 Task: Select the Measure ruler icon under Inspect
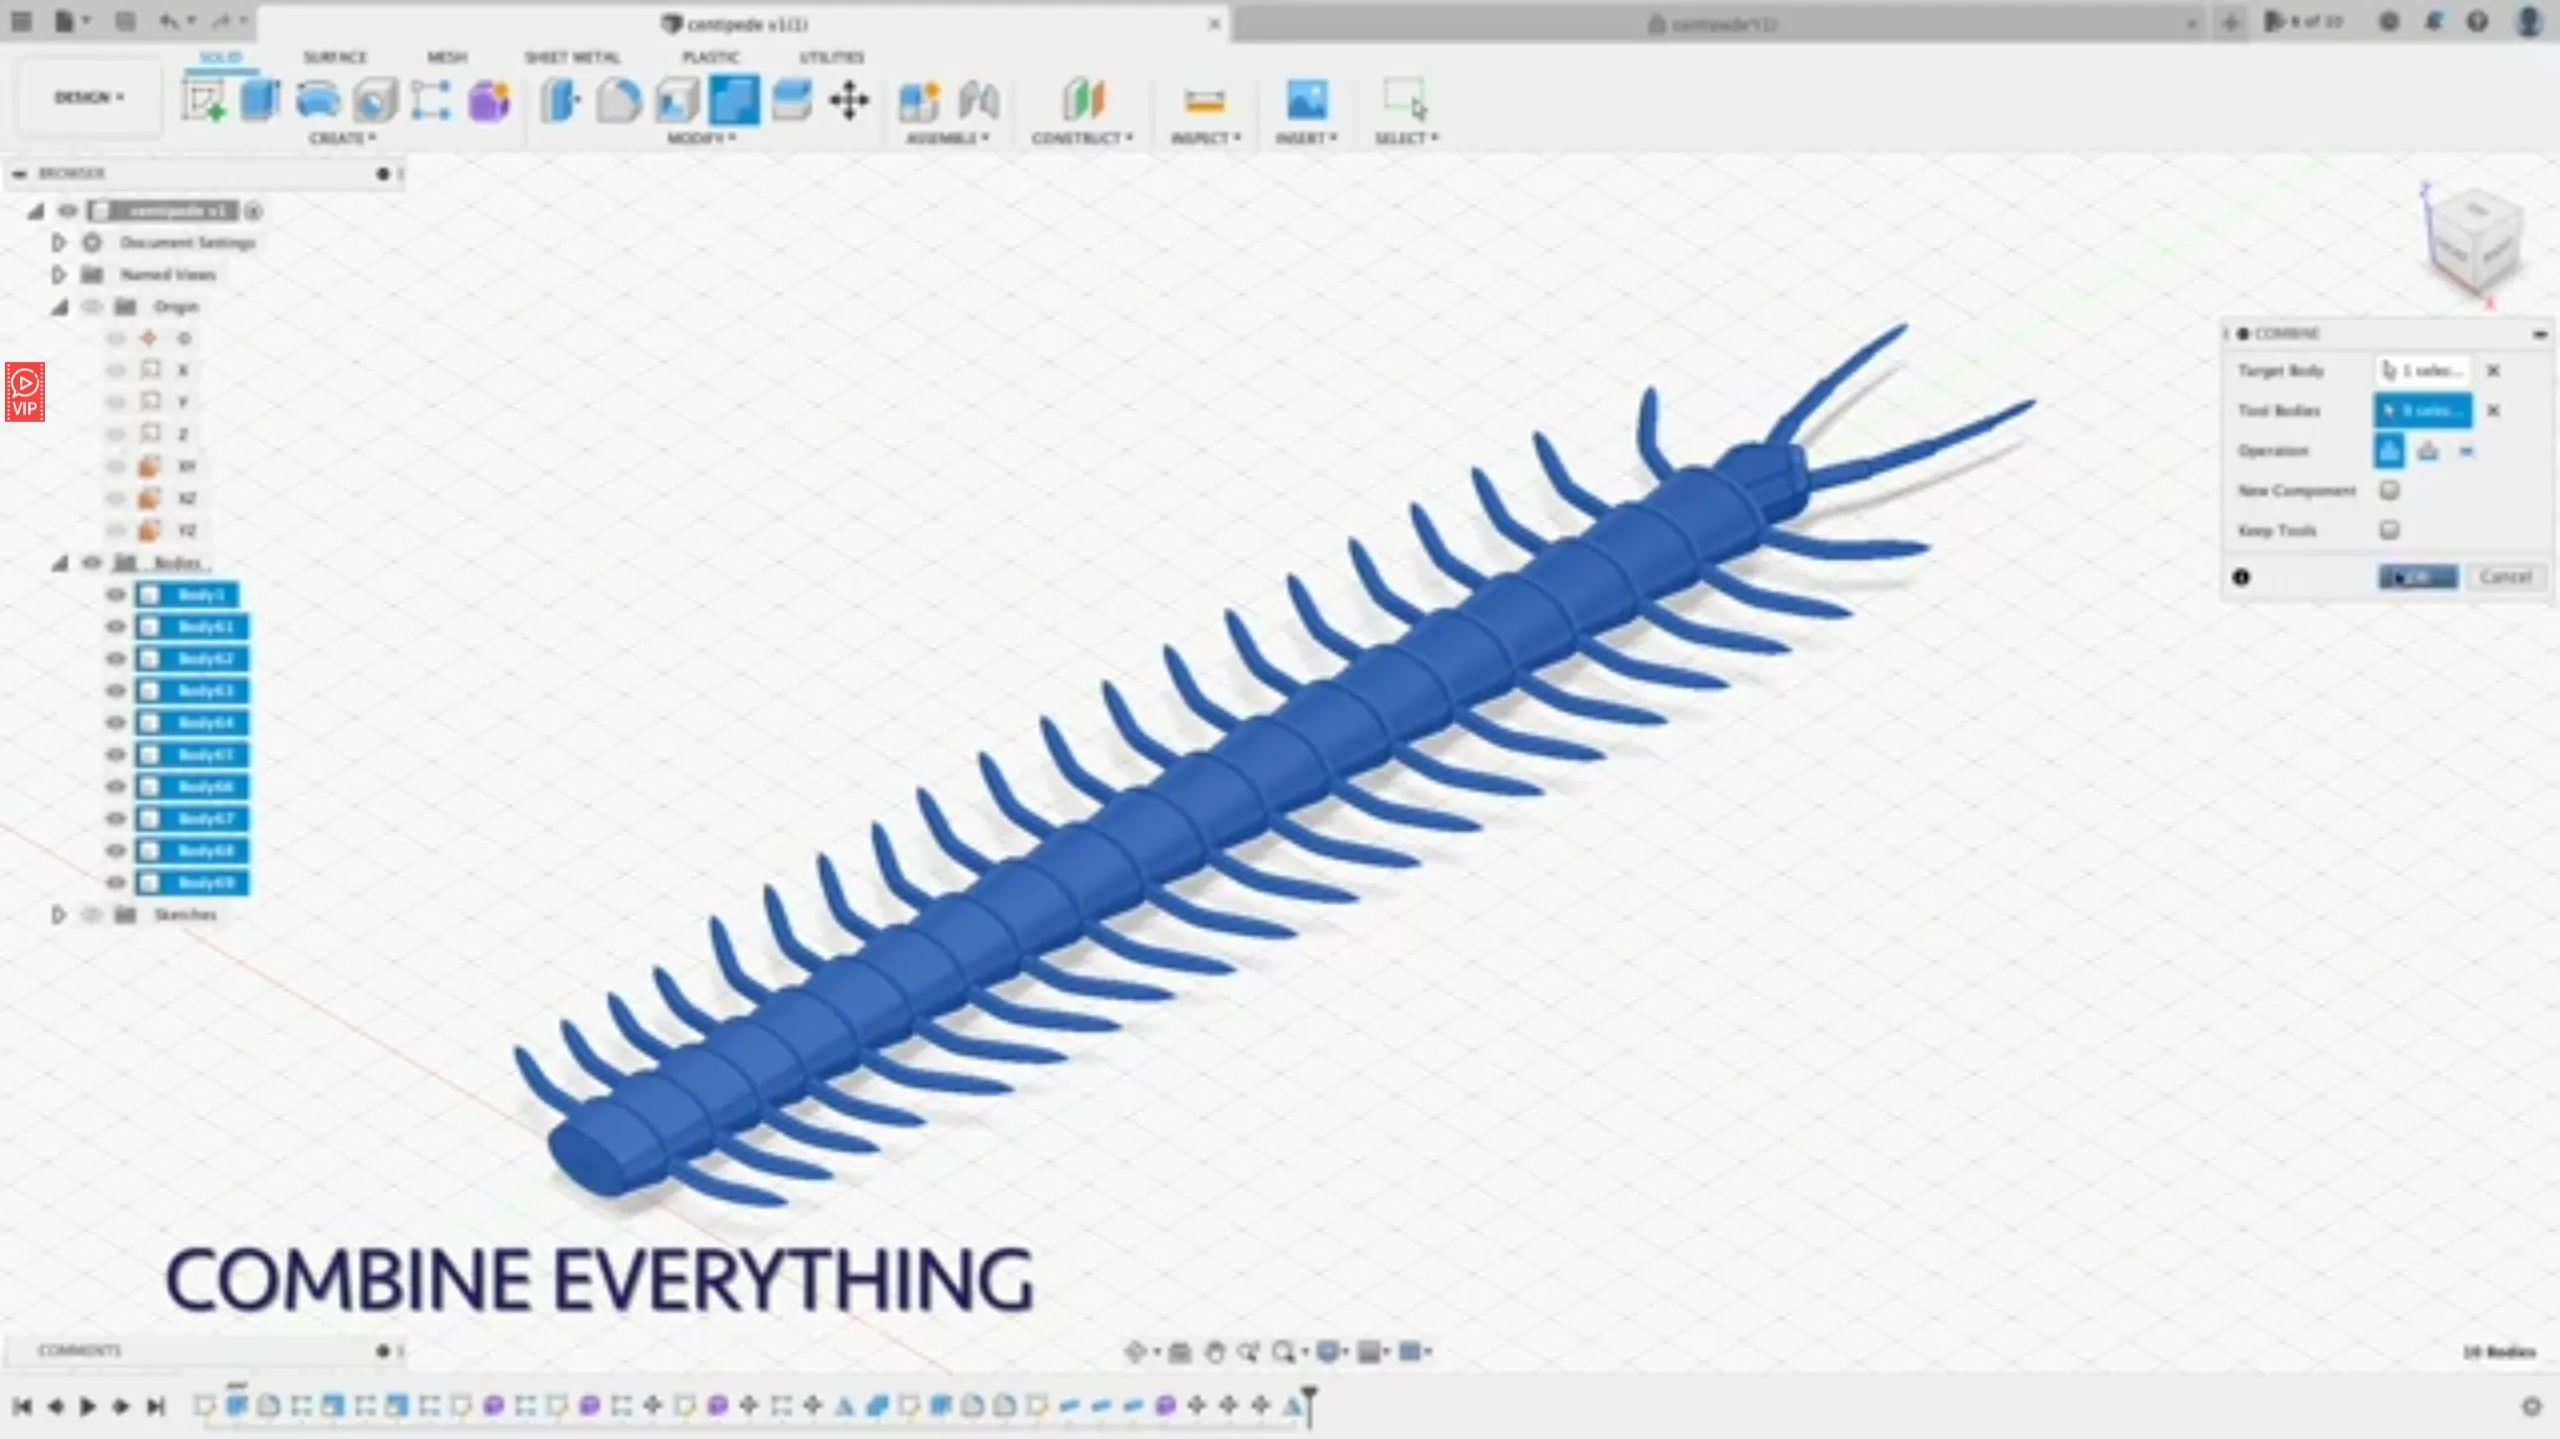pos(1204,100)
